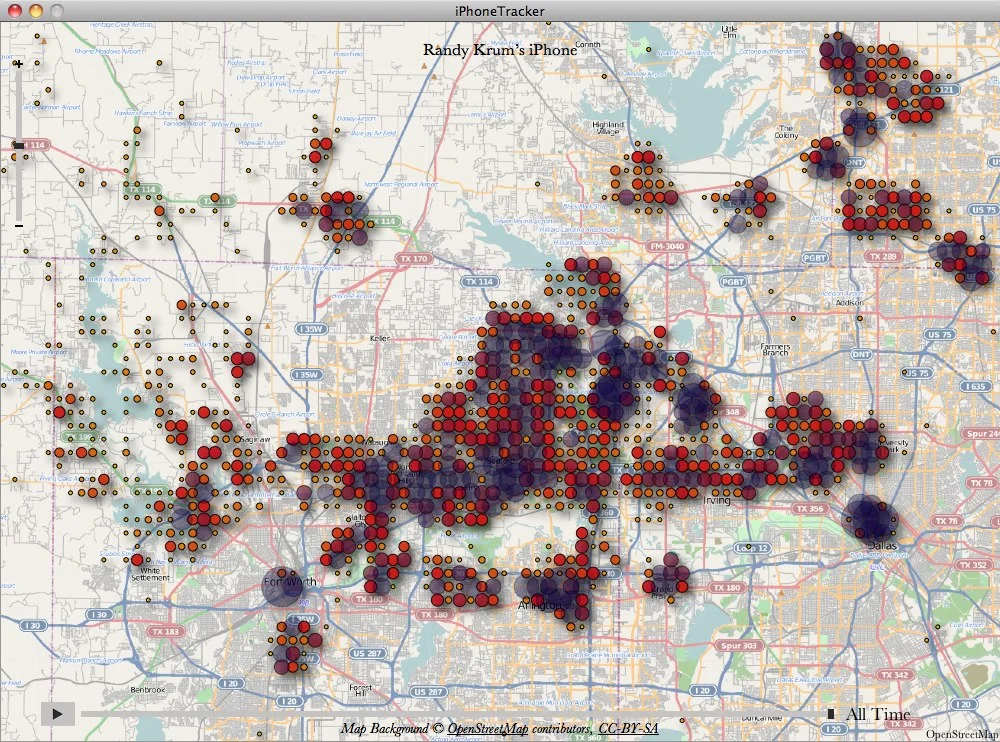Click the Benbrook label
Screen dimensions: 1000x742
[x=147, y=690]
